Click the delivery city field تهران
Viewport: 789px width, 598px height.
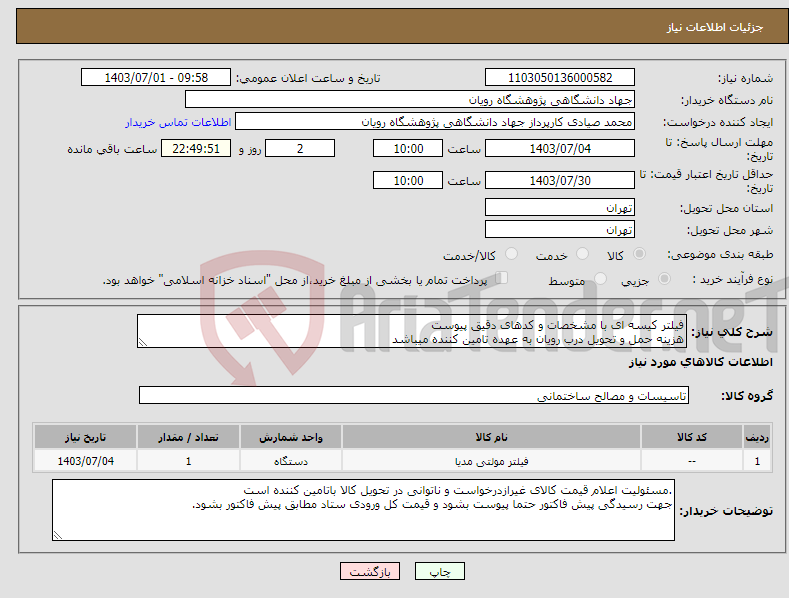pos(560,230)
